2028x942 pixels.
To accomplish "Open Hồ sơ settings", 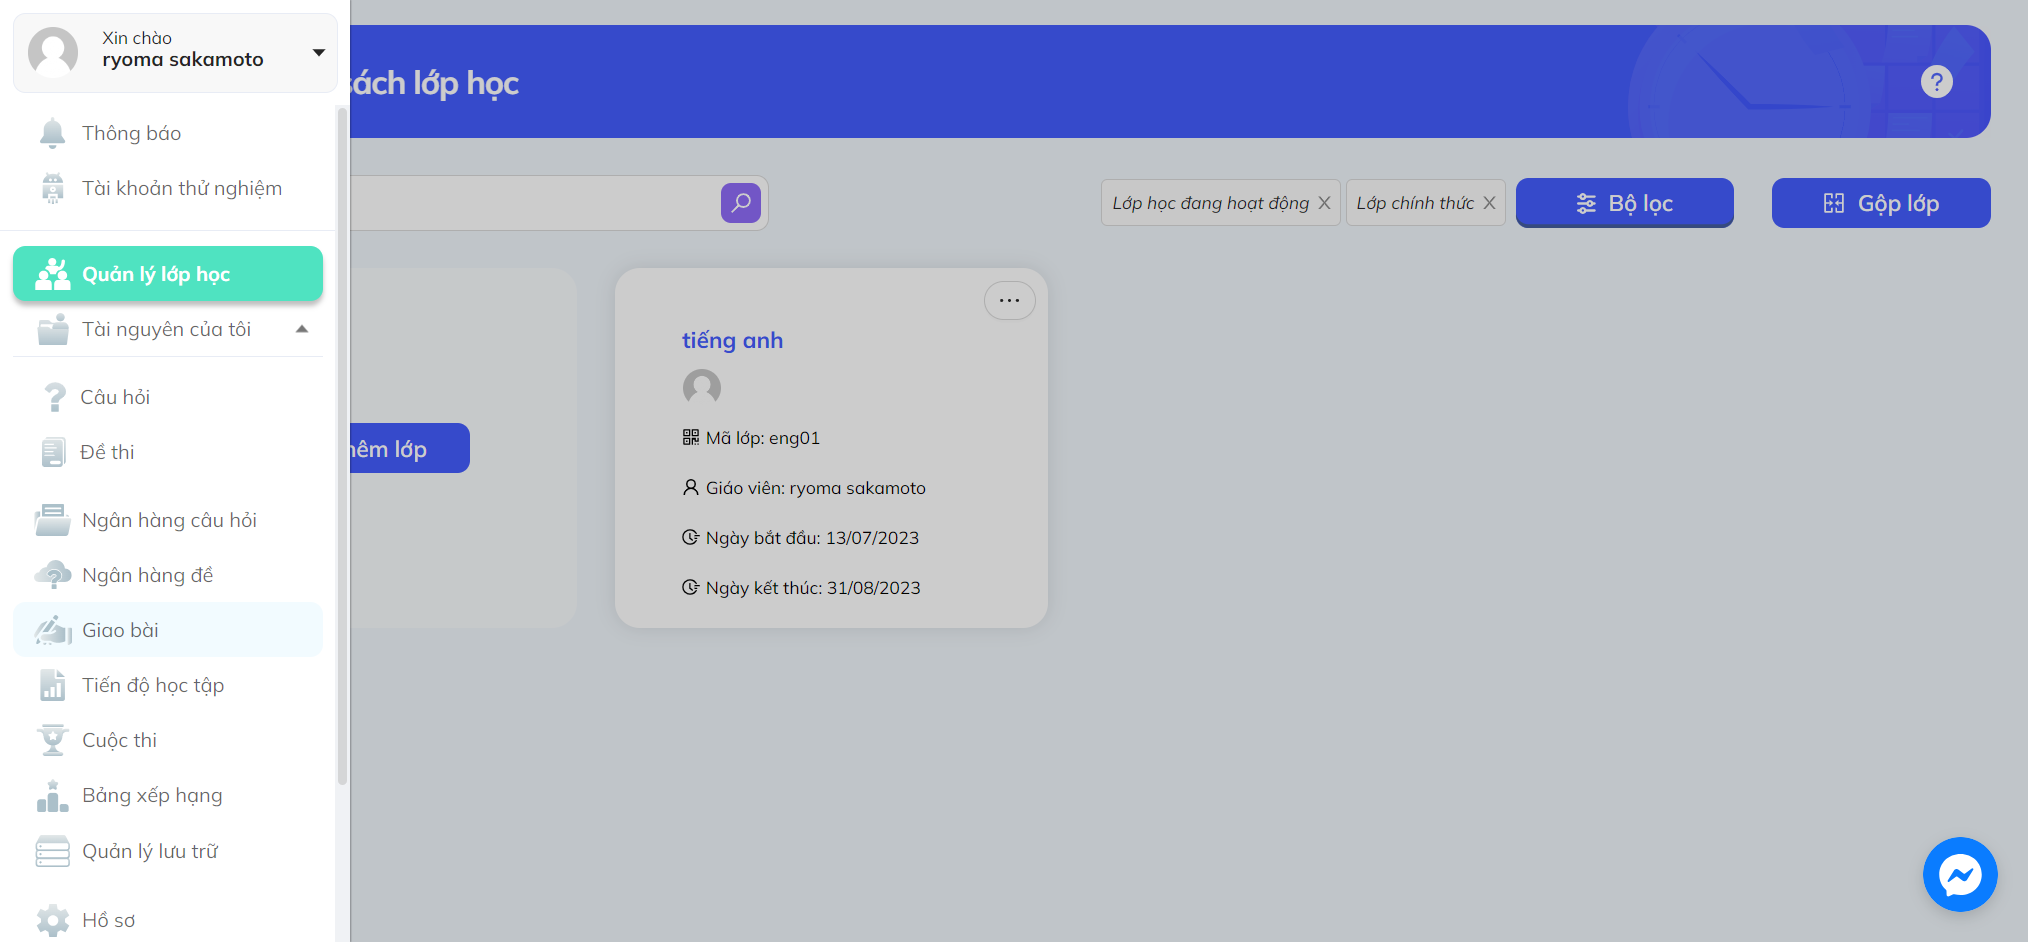I will (168, 920).
